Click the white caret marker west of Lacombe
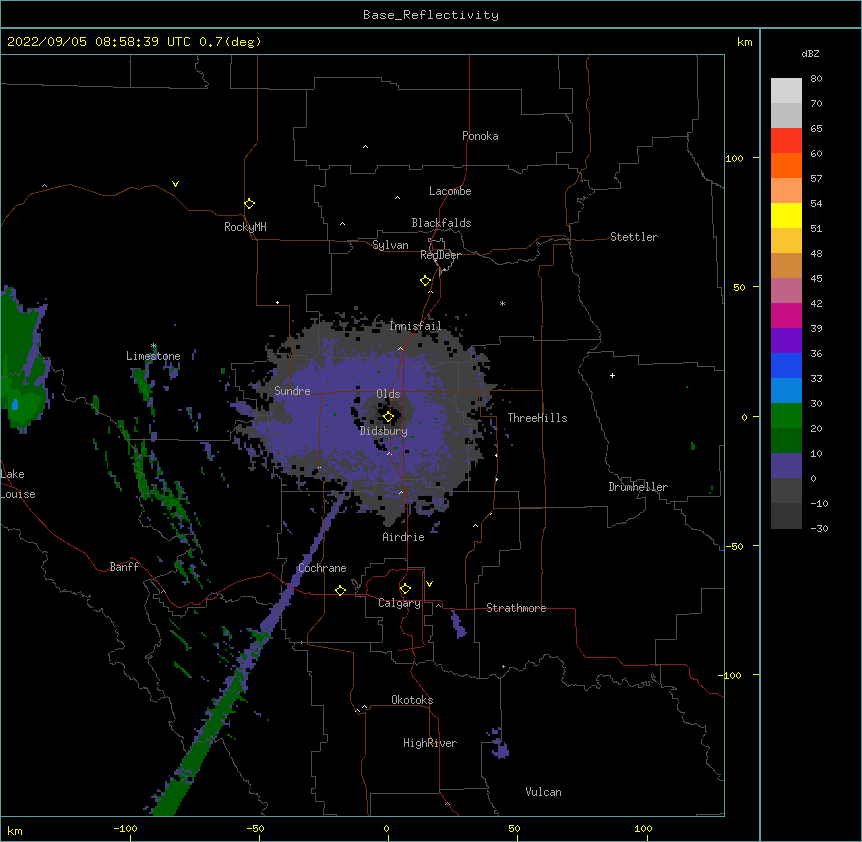This screenshot has height=842, width=862. [397, 197]
